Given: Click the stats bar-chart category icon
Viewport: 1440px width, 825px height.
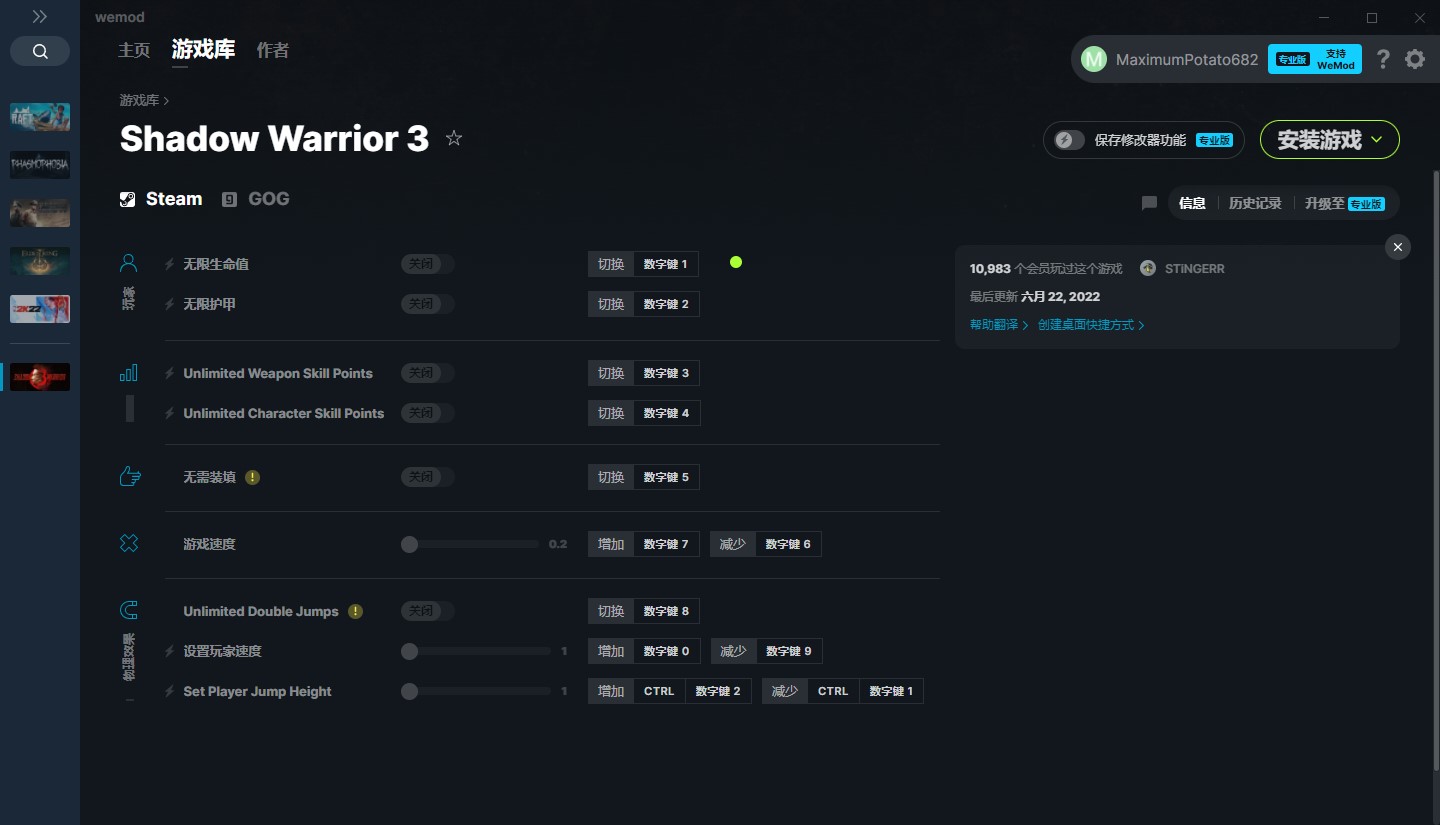Looking at the screenshot, I should pyautogui.click(x=129, y=373).
